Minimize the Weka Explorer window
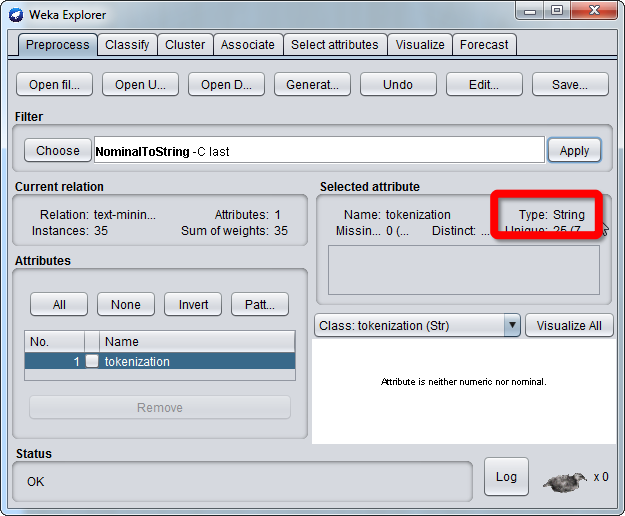The image size is (625, 516). [x=530, y=10]
